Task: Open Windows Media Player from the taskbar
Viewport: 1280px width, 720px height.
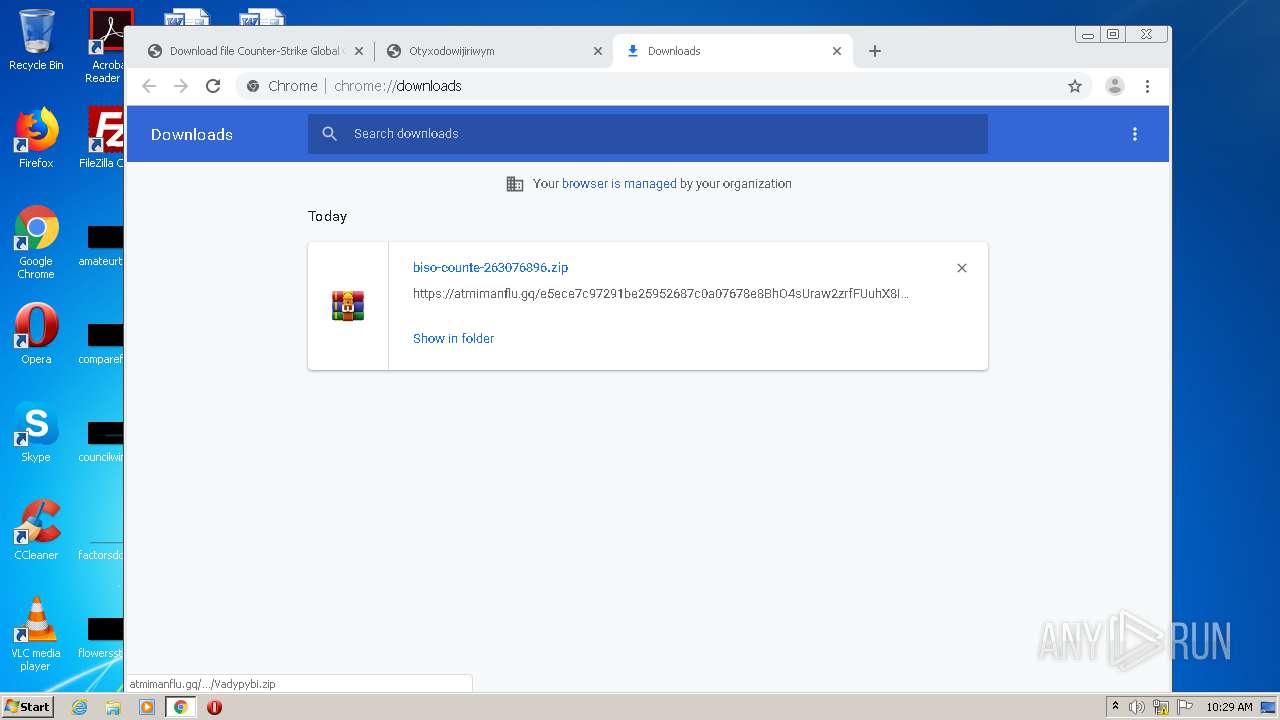Action: tap(147, 707)
